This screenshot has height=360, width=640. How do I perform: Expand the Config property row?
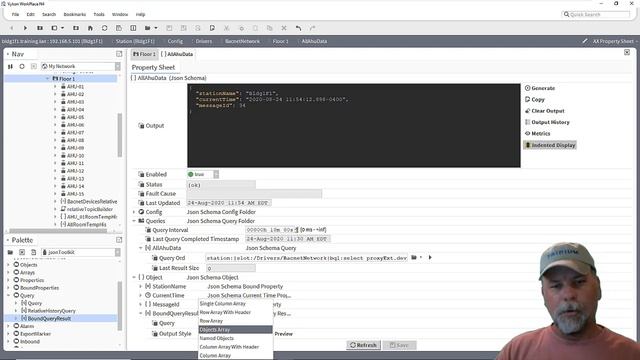point(134,212)
